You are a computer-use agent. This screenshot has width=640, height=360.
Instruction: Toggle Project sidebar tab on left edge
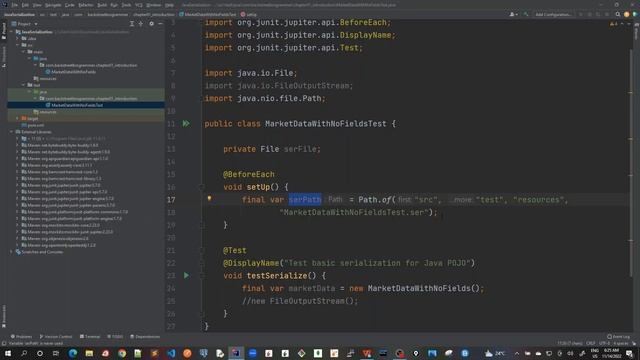pyautogui.click(x=4, y=31)
